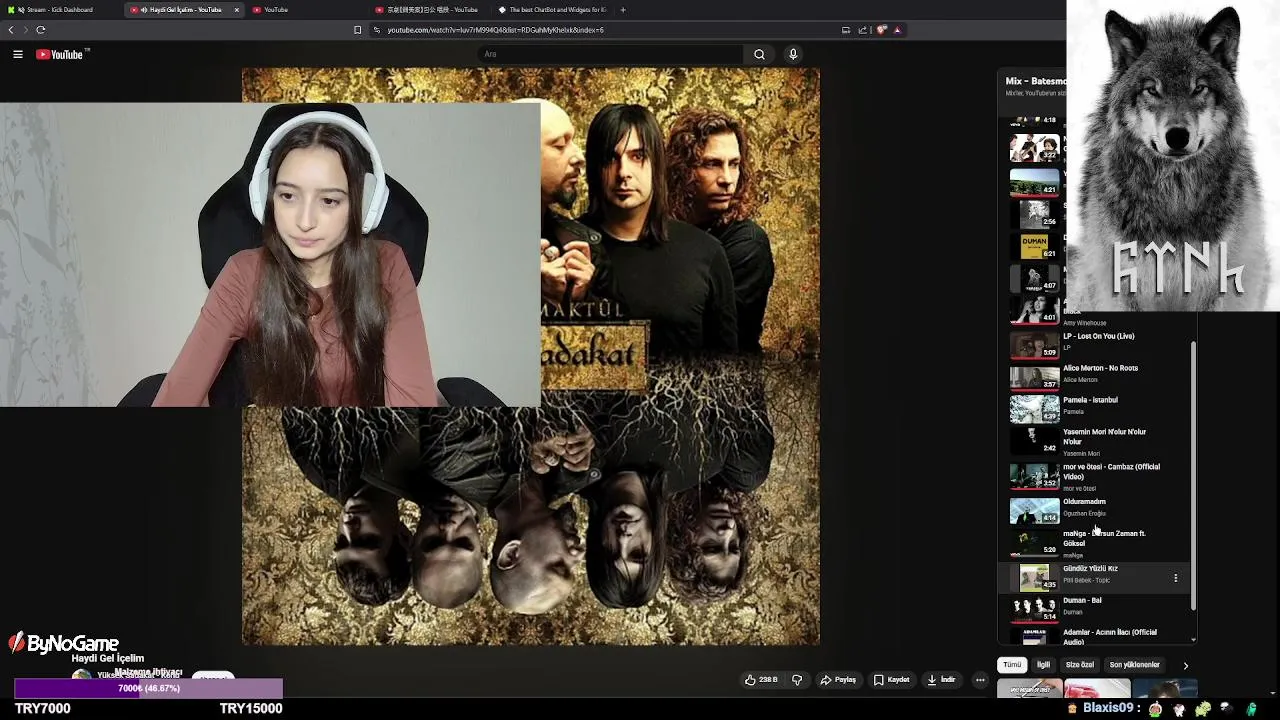
Task: Select the Son yüklenenler filter chip
Action: (1135, 665)
